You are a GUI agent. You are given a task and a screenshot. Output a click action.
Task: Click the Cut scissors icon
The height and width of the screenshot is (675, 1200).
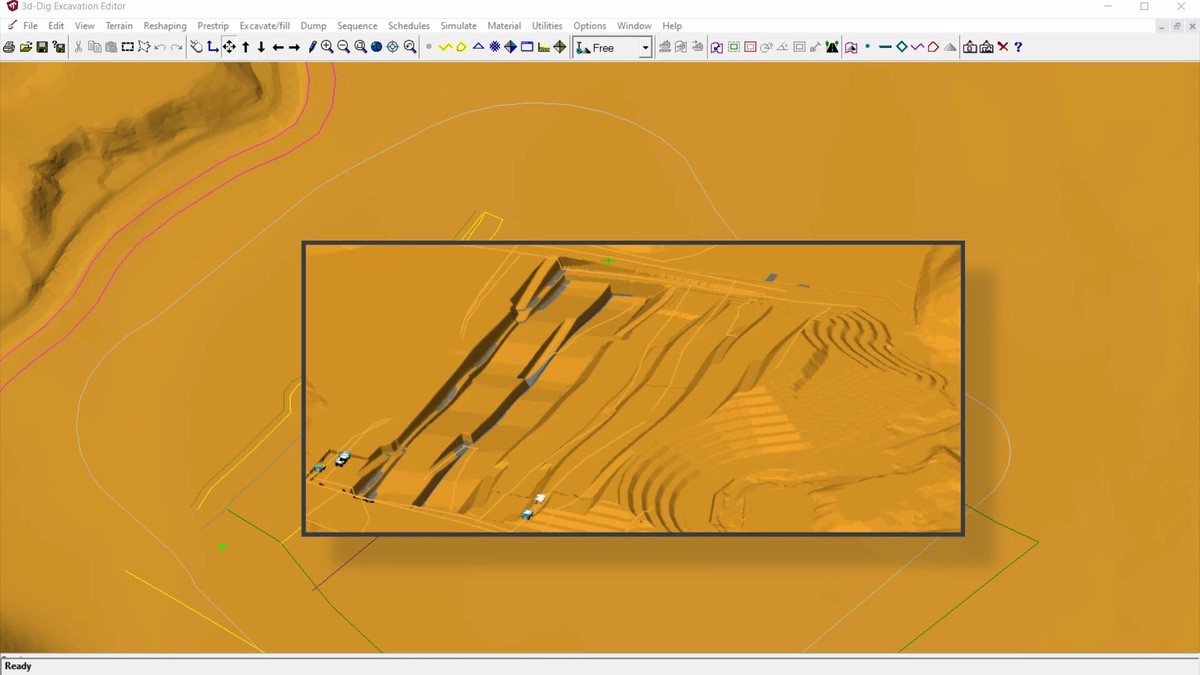pyautogui.click(x=78, y=47)
